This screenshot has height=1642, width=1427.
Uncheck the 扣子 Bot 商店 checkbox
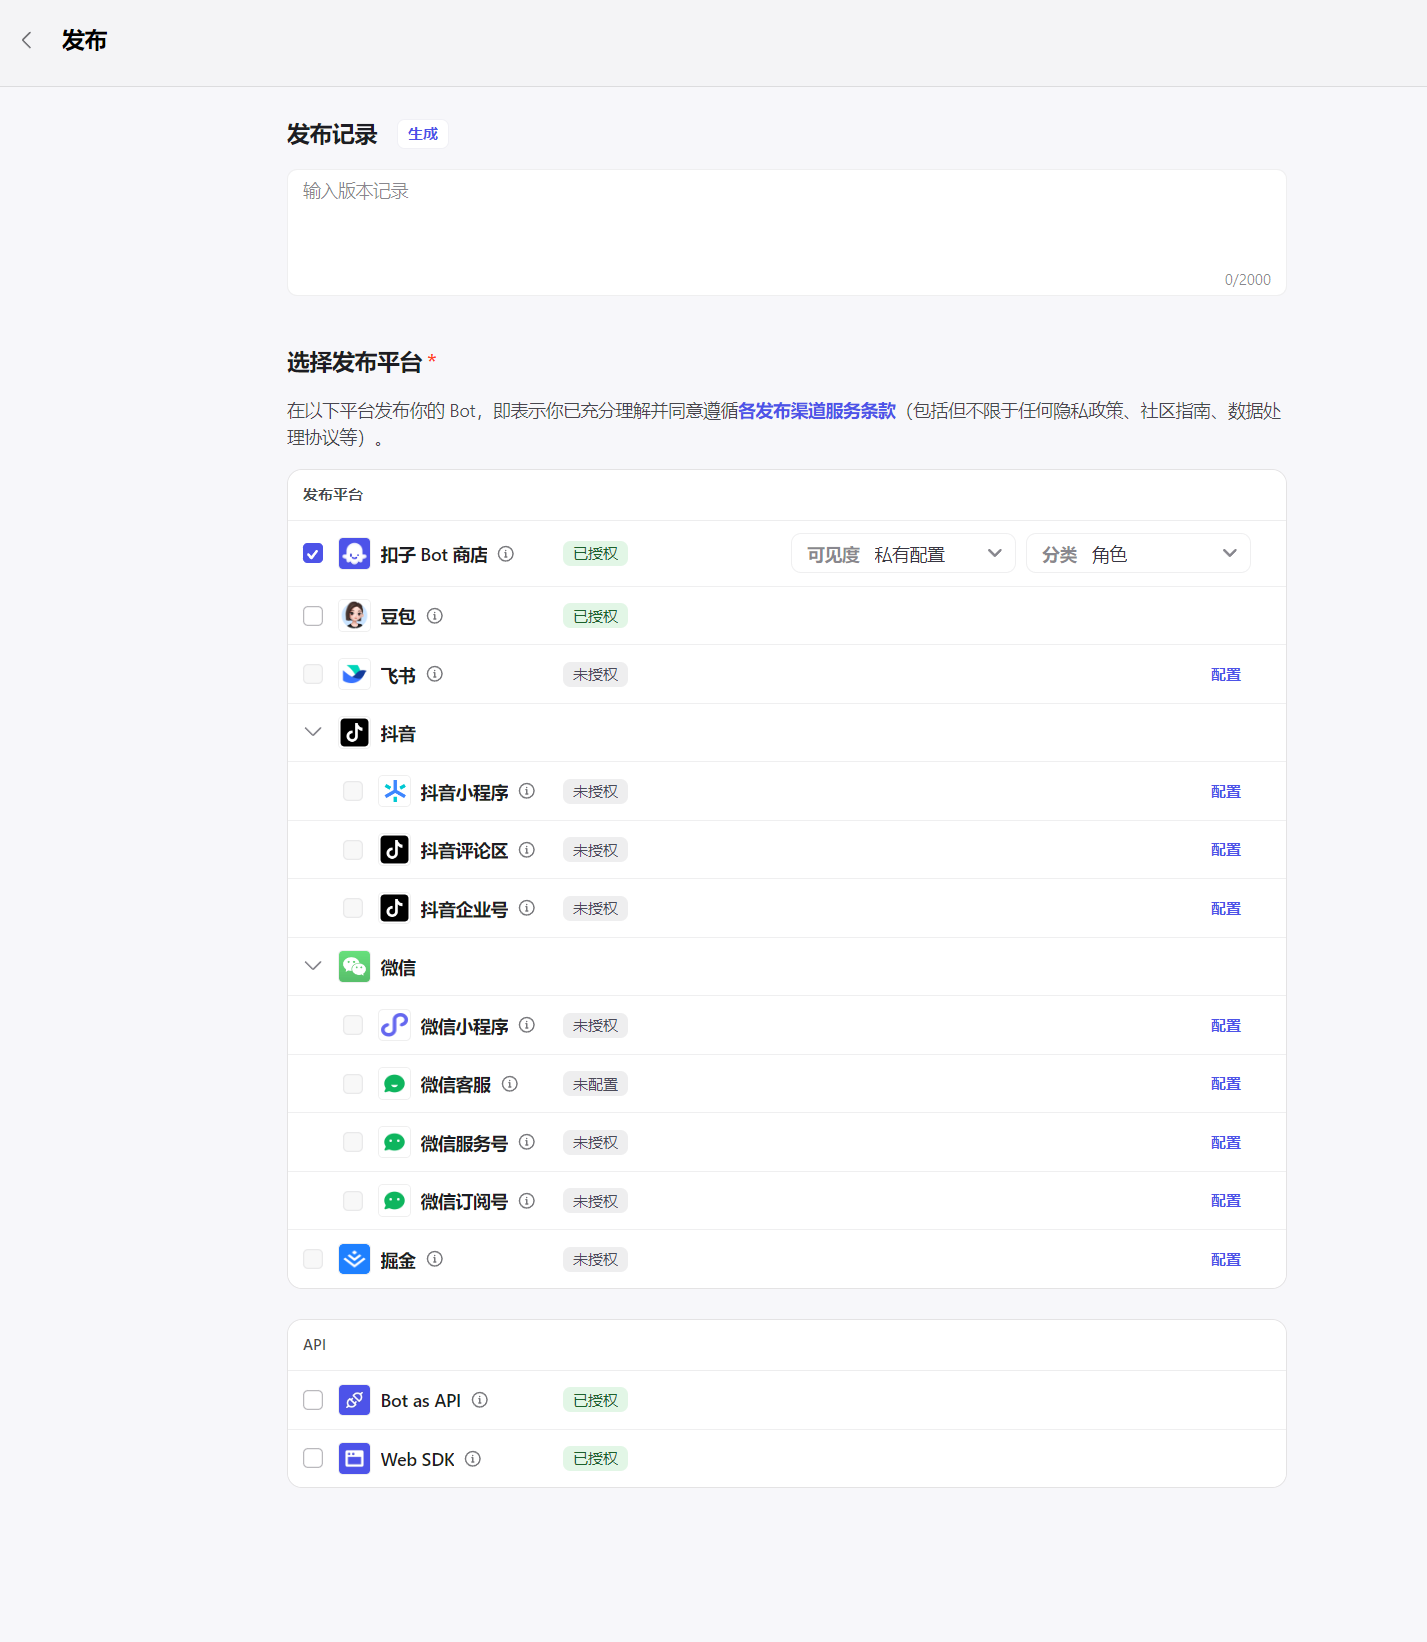coord(313,554)
